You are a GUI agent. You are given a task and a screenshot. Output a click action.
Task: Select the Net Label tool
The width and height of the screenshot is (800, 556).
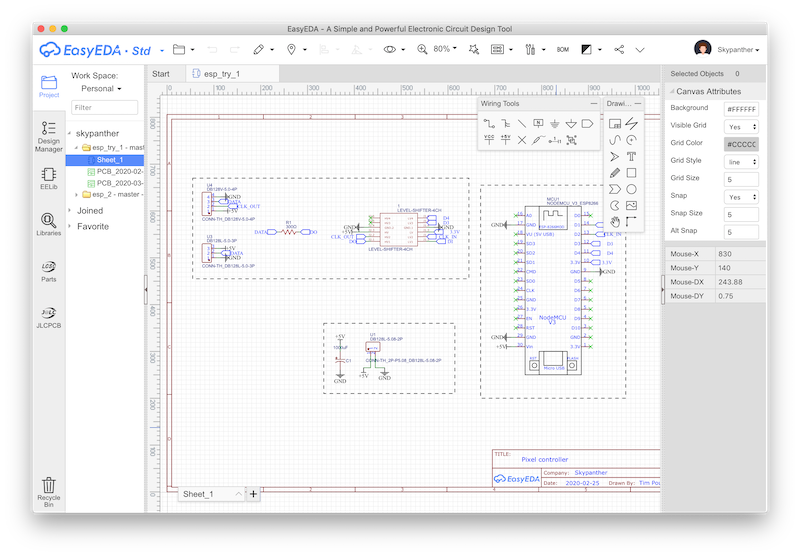[x=538, y=123]
